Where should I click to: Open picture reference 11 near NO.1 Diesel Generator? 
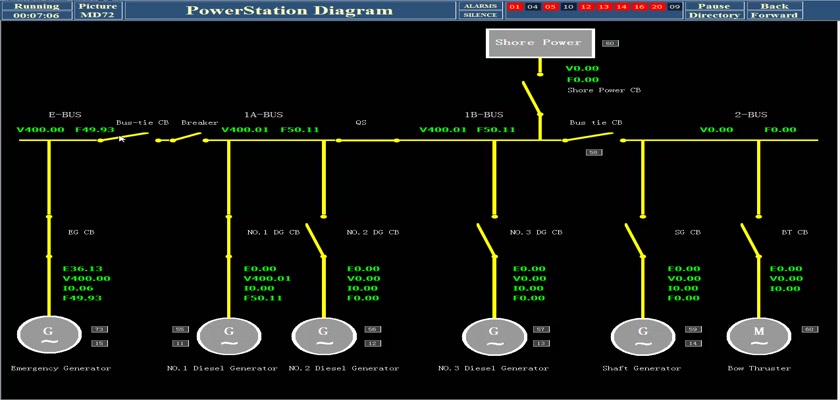click(180, 343)
